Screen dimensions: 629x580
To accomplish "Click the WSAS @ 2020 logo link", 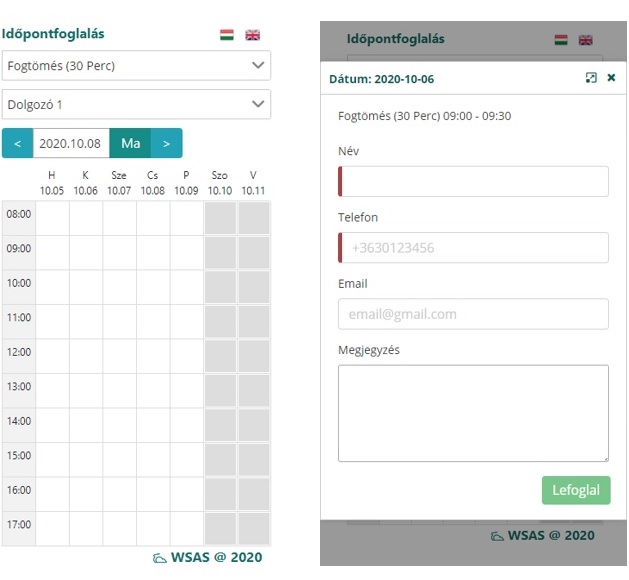I will (x=207, y=557).
